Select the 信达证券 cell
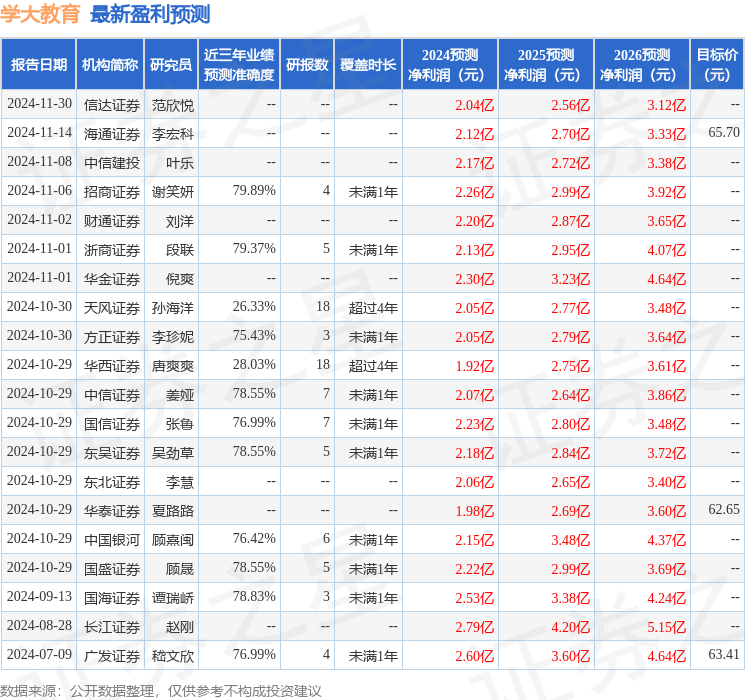 pyautogui.click(x=112, y=105)
